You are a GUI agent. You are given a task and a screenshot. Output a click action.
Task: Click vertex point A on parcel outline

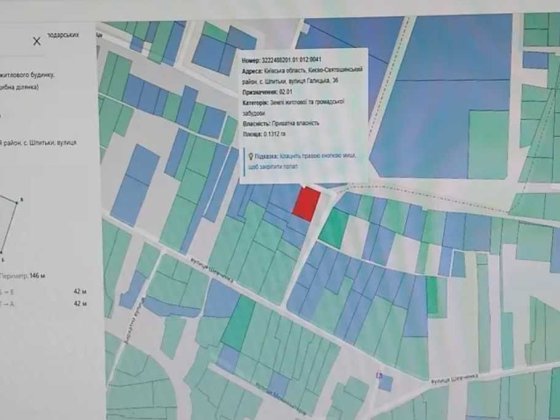click(x=17, y=202)
